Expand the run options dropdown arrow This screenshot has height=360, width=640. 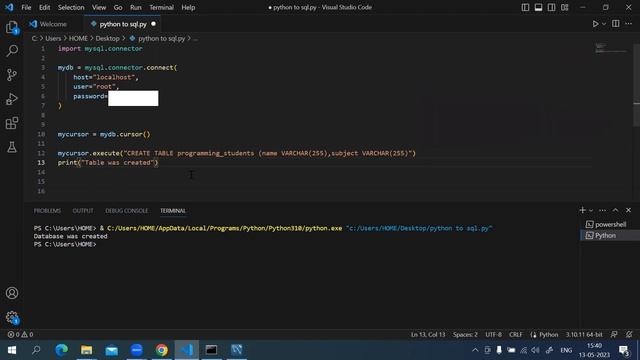pyautogui.click(x=604, y=24)
